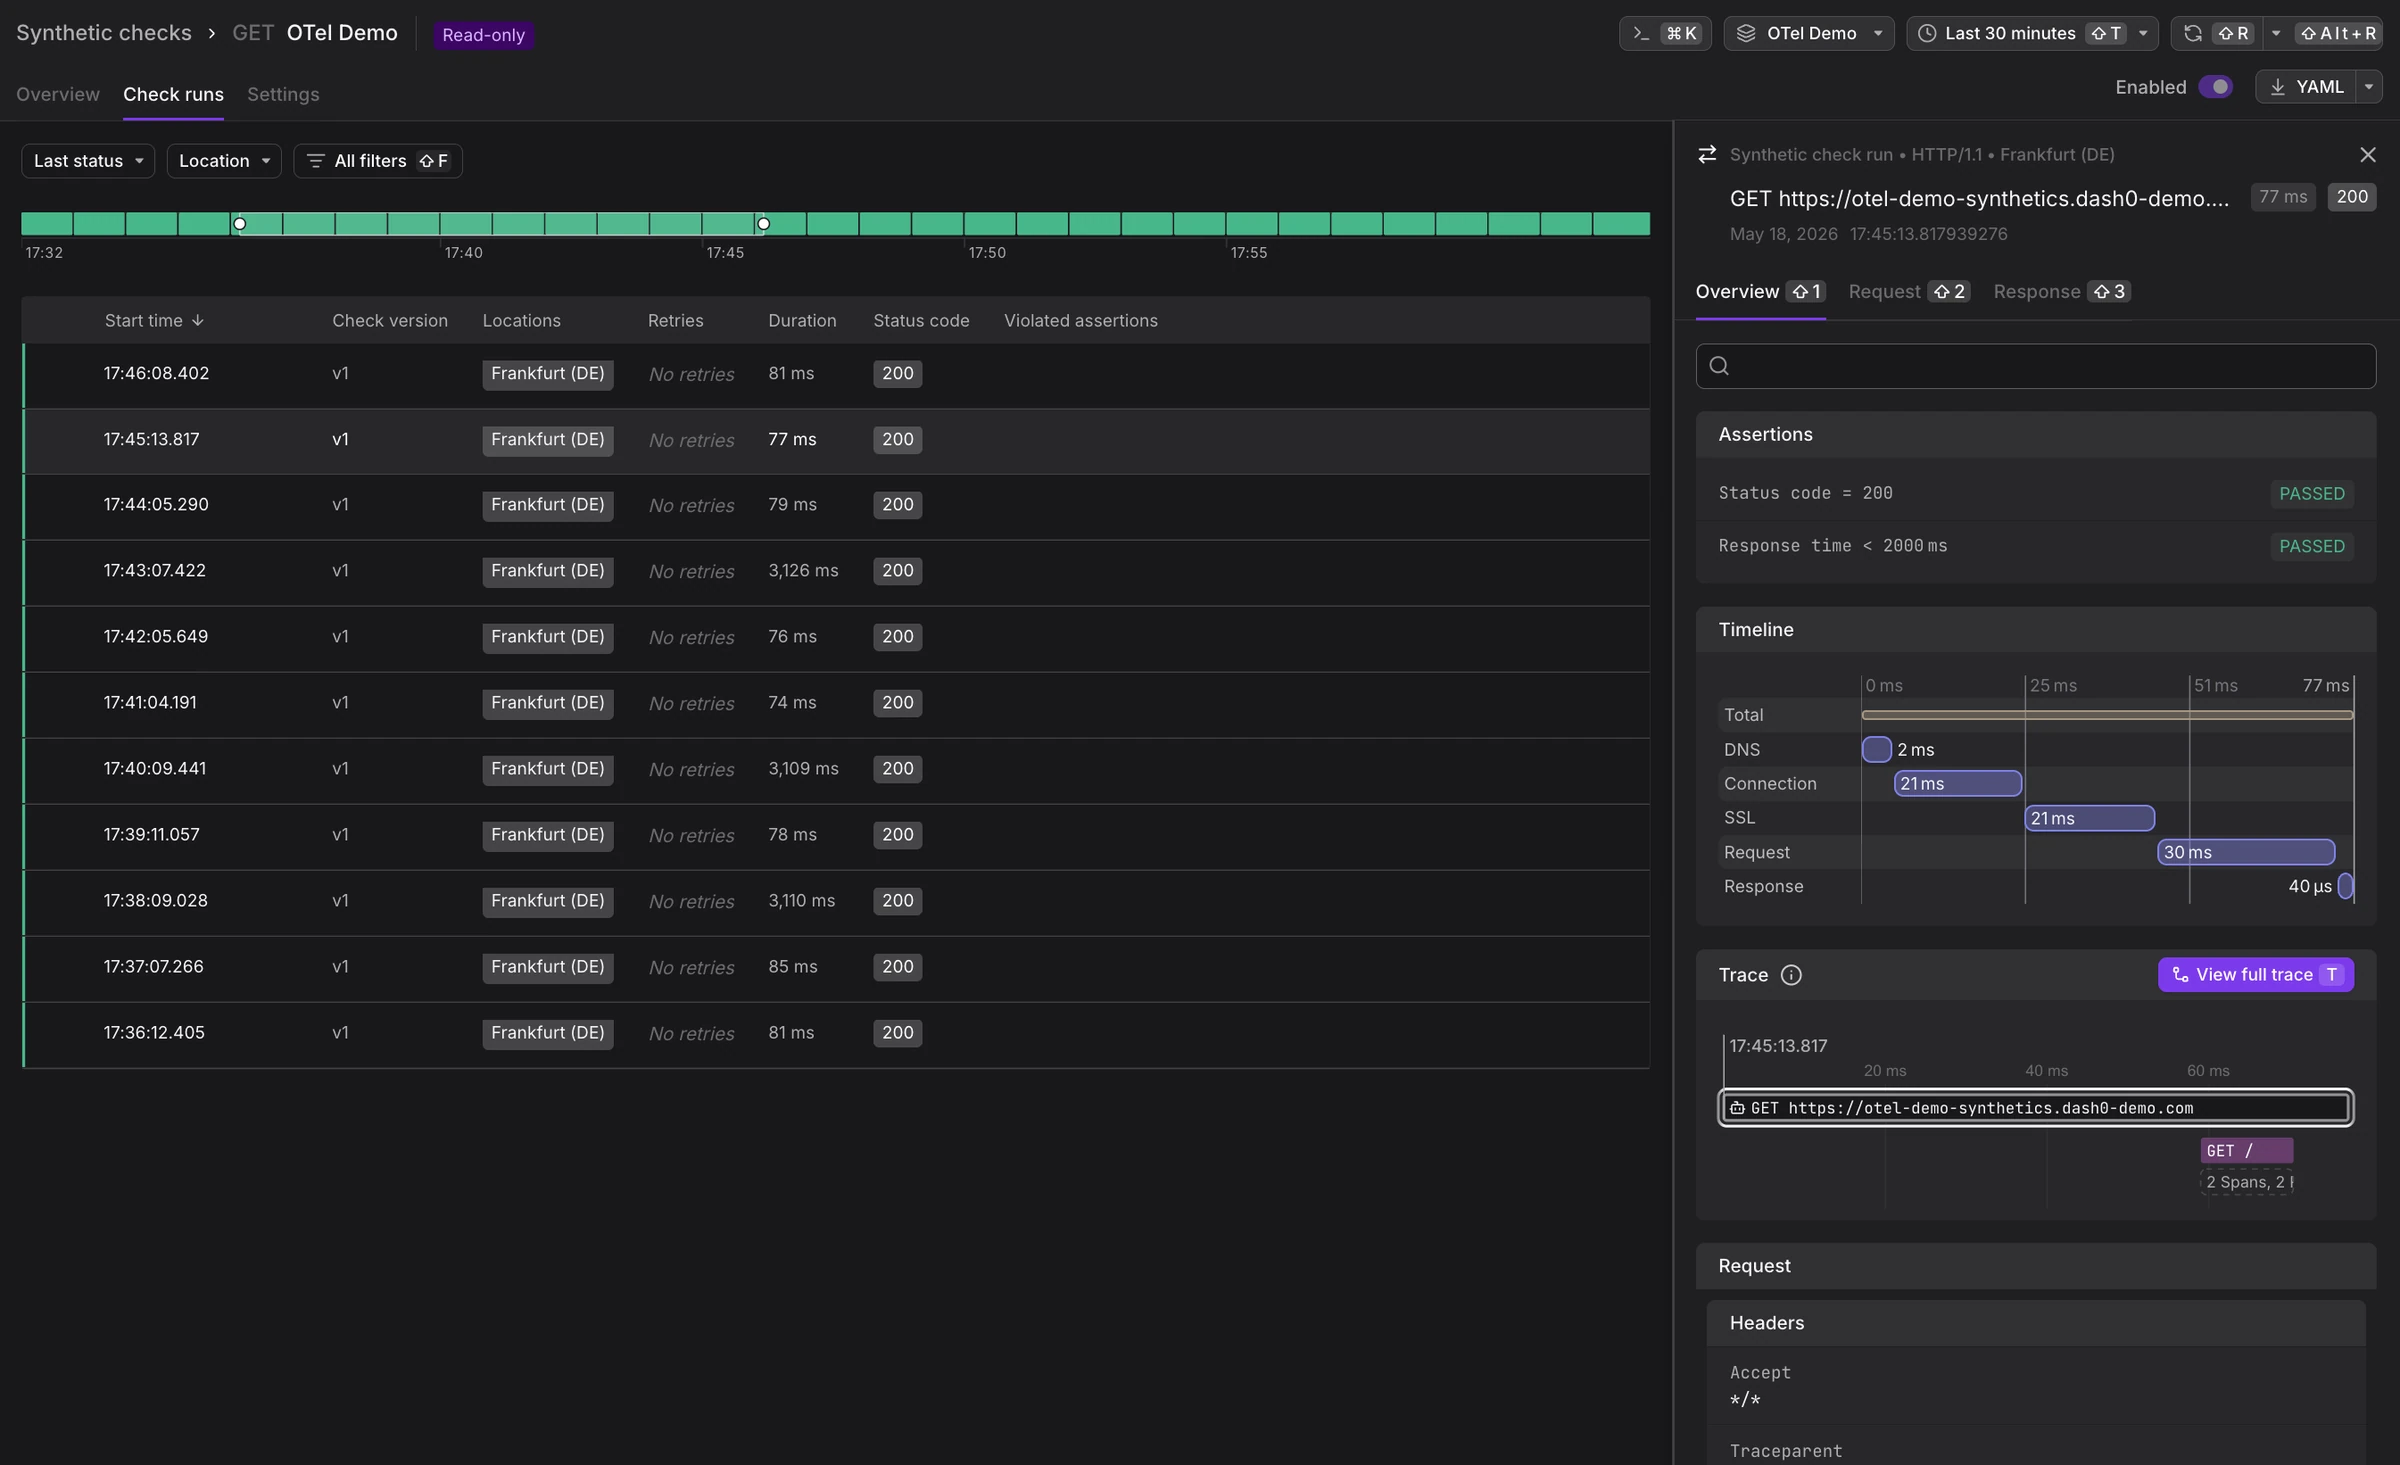Click the Trace info icon

1791,975
